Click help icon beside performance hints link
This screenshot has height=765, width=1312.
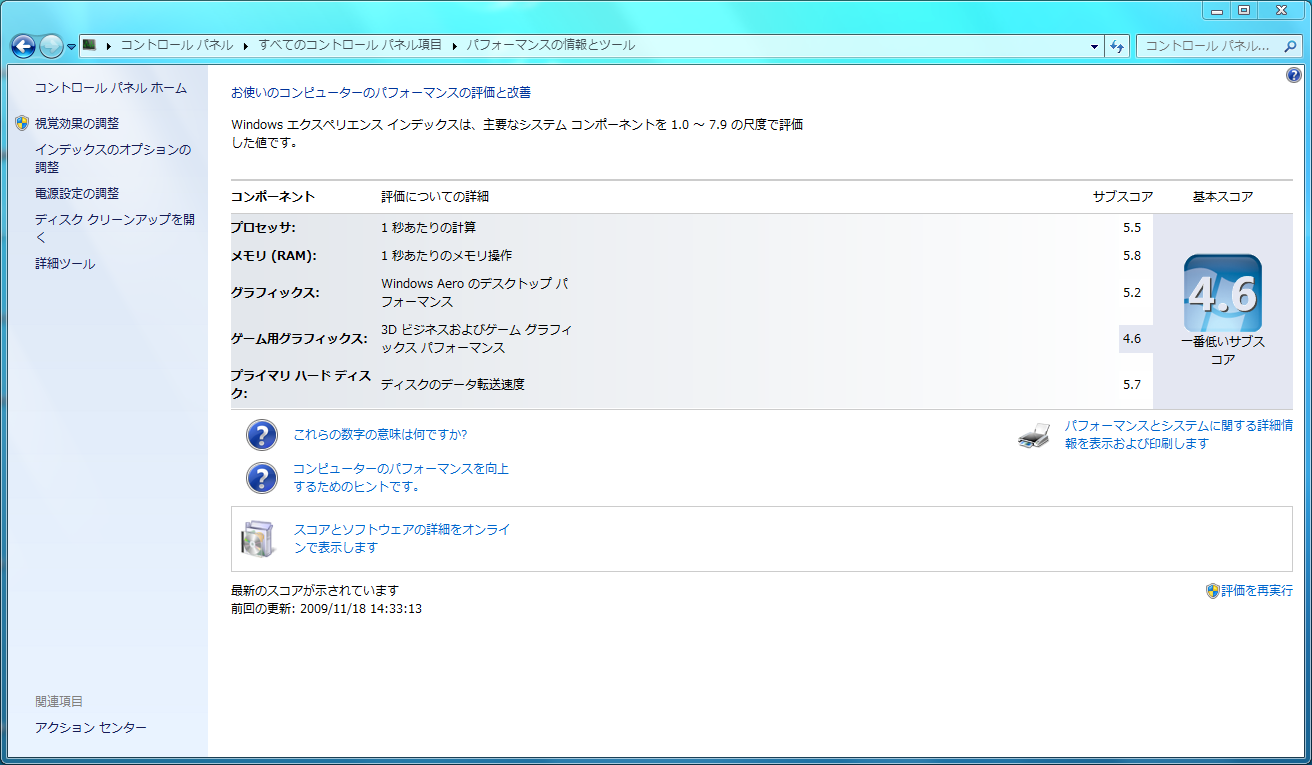point(261,478)
